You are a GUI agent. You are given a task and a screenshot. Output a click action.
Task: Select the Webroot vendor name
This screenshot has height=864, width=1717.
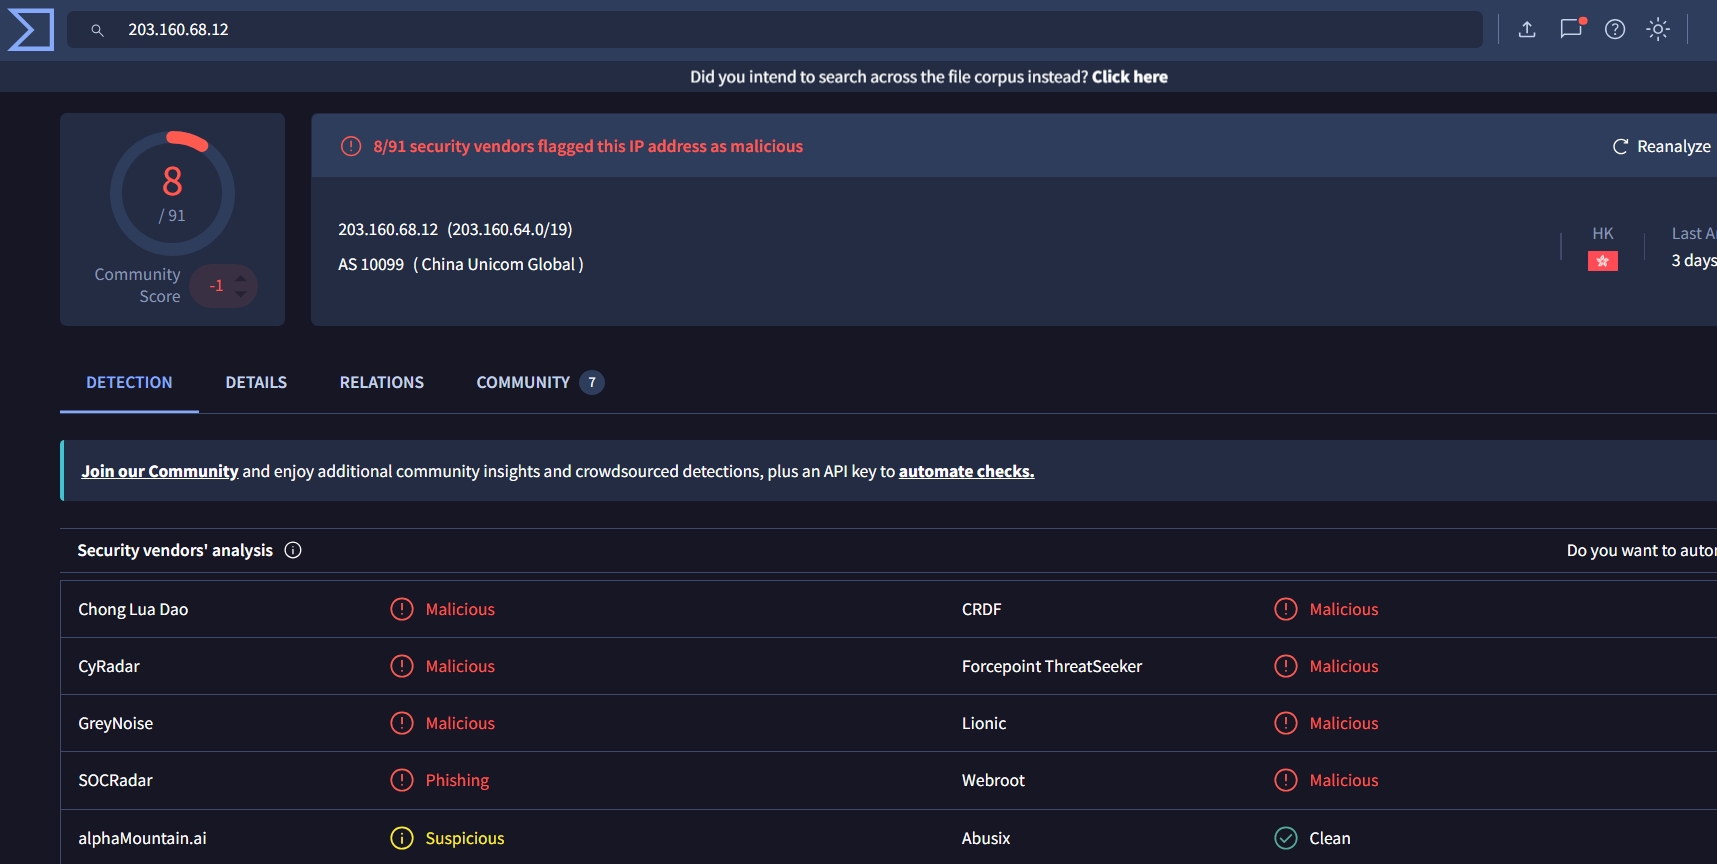993,780
